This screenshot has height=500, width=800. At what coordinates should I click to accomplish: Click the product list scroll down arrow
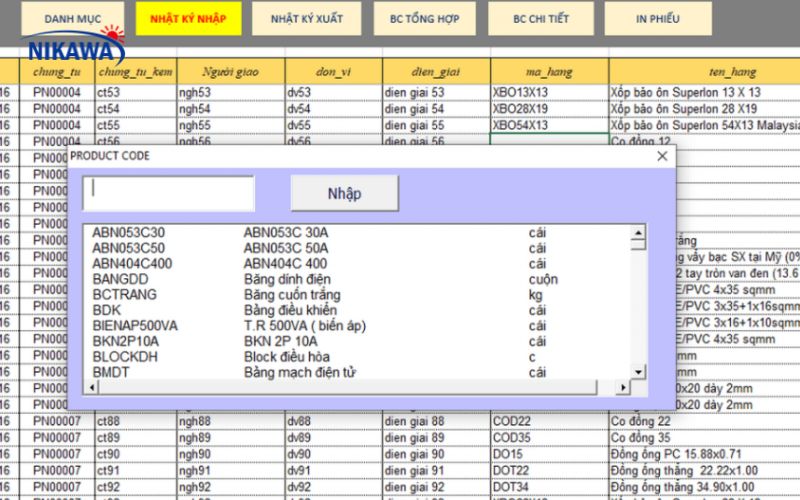[x=639, y=372]
